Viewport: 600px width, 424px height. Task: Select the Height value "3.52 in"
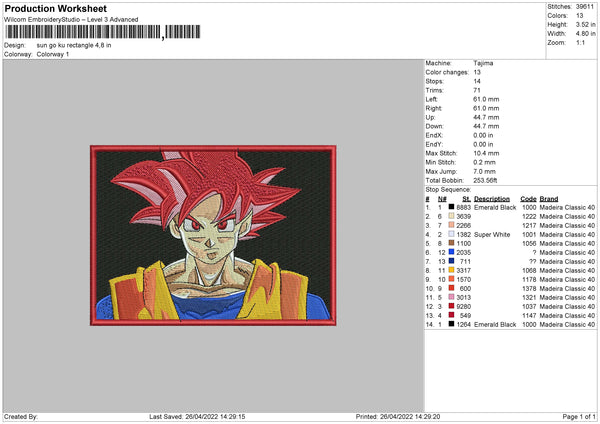585,24
